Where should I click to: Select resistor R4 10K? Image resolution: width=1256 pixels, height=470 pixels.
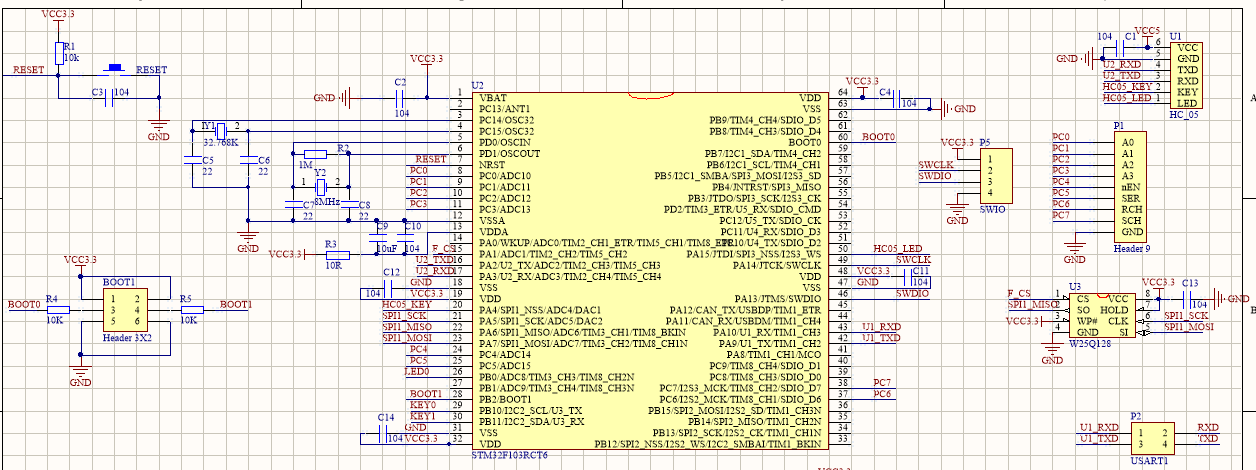(56, 309)
